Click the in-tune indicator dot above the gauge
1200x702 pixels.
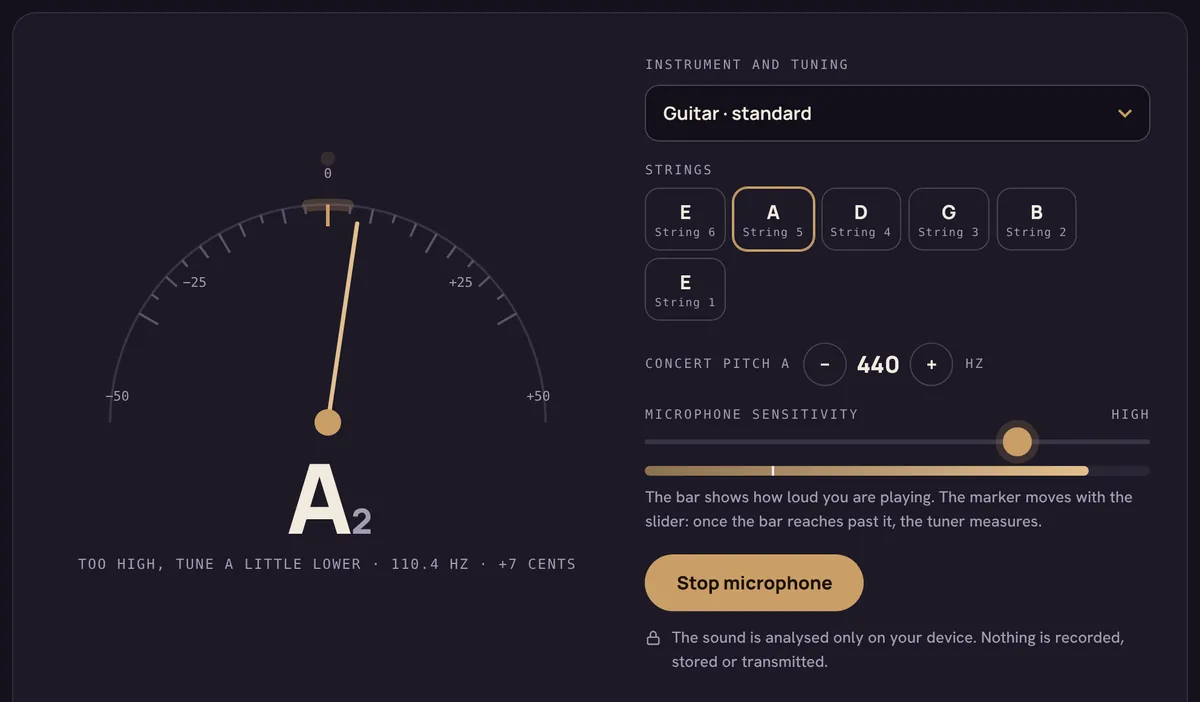pos(327,159)
